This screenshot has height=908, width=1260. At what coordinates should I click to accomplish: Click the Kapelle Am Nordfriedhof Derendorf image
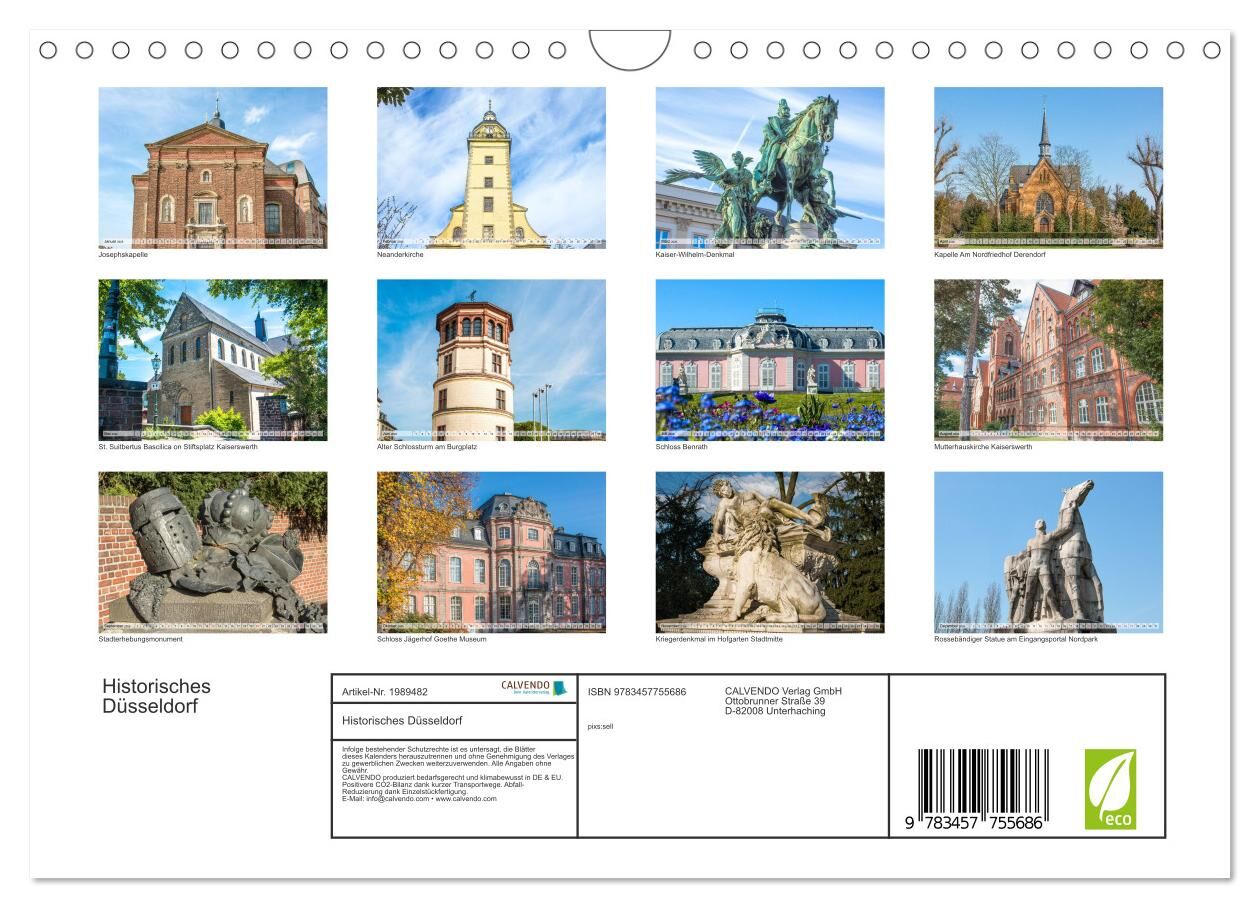1048,167
